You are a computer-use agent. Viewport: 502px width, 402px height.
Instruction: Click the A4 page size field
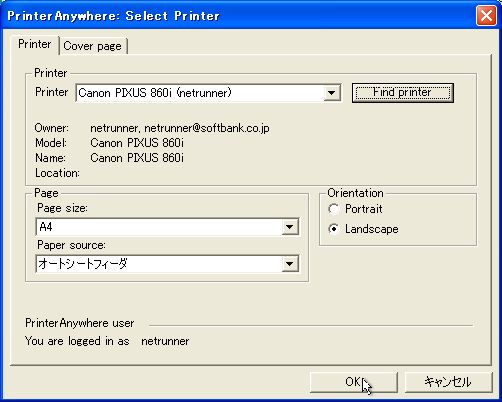(167, 227)
